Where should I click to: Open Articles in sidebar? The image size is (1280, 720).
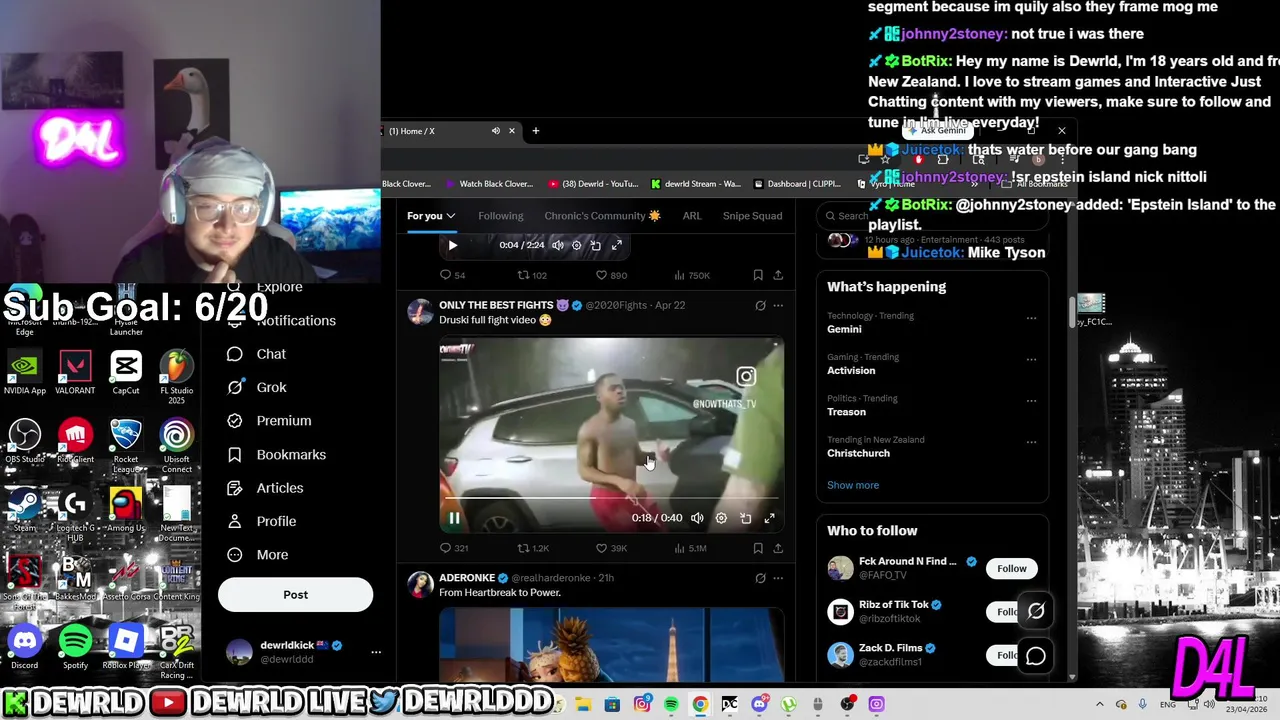click(x=265, y=488)
